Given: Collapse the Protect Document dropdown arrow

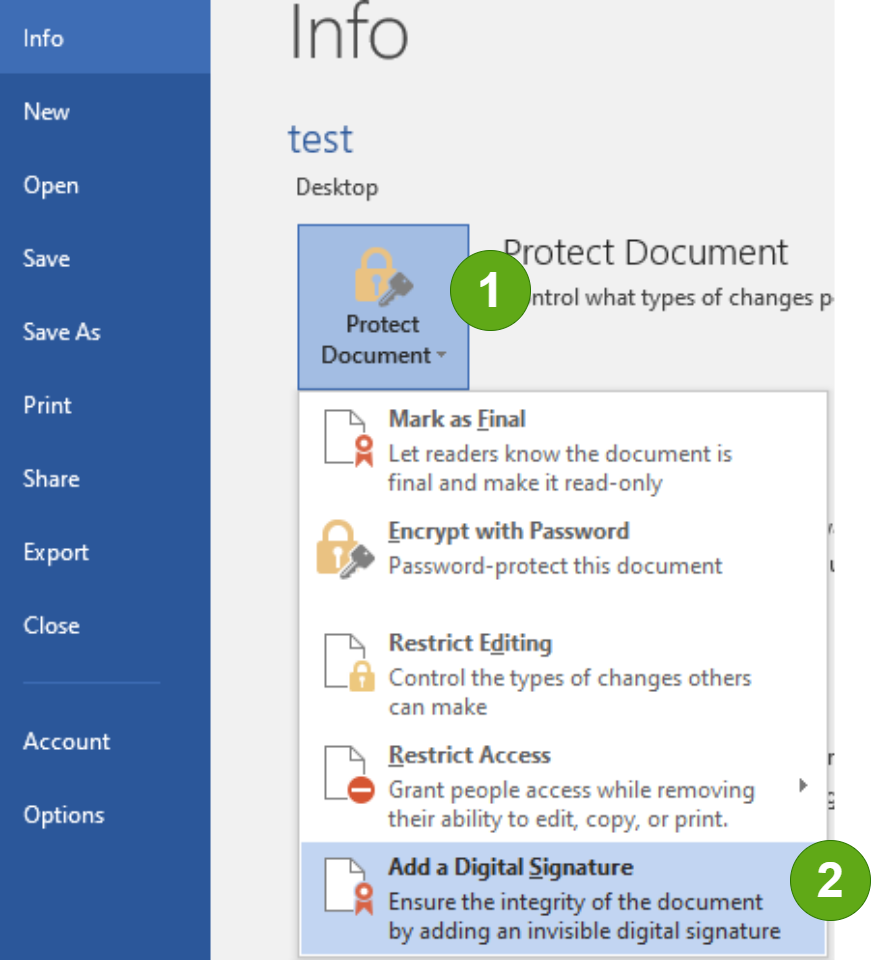Looking at the screenshot, I should [x=439, y=356].
